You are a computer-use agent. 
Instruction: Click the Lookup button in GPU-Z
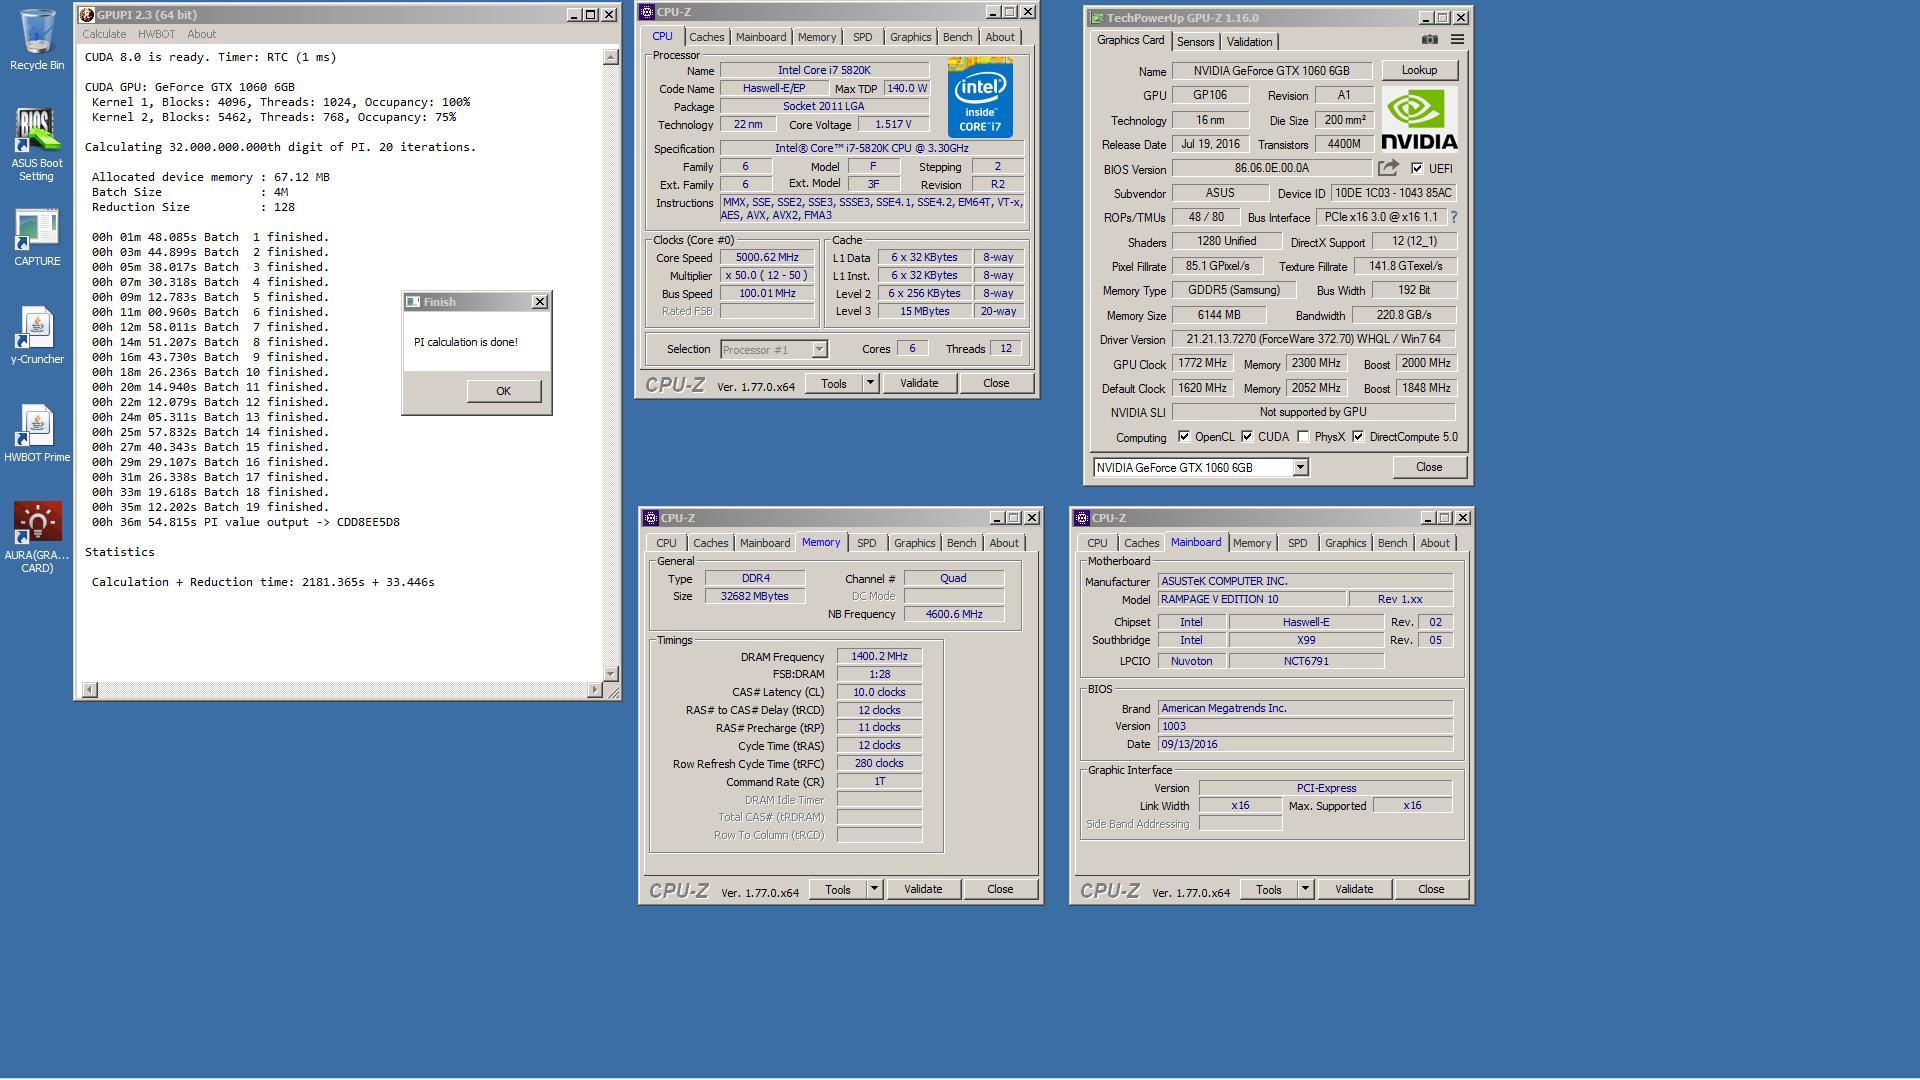1419,70
